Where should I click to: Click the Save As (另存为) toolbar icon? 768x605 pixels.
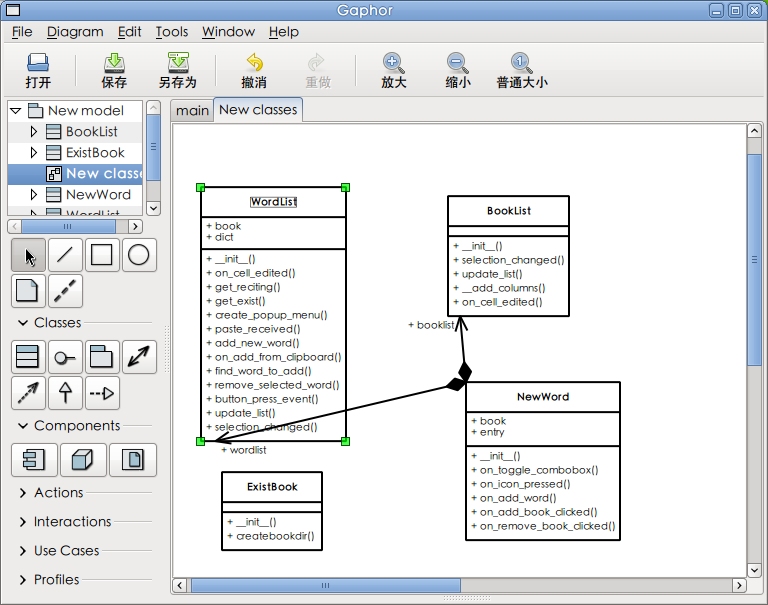pos(178,70)
